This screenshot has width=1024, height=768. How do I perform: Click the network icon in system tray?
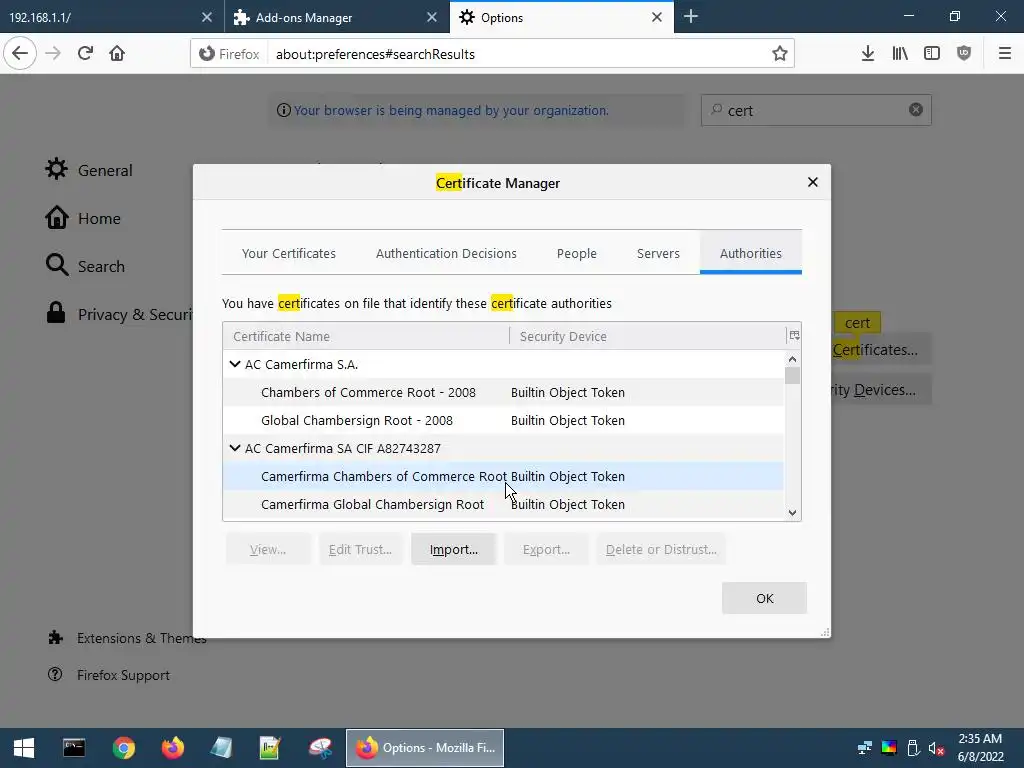click(x=865, y=748)
